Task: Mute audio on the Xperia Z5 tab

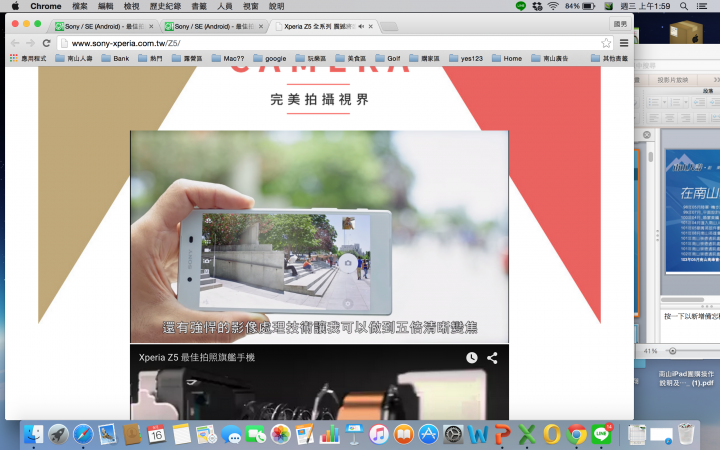Action: (x=361, y=27)
